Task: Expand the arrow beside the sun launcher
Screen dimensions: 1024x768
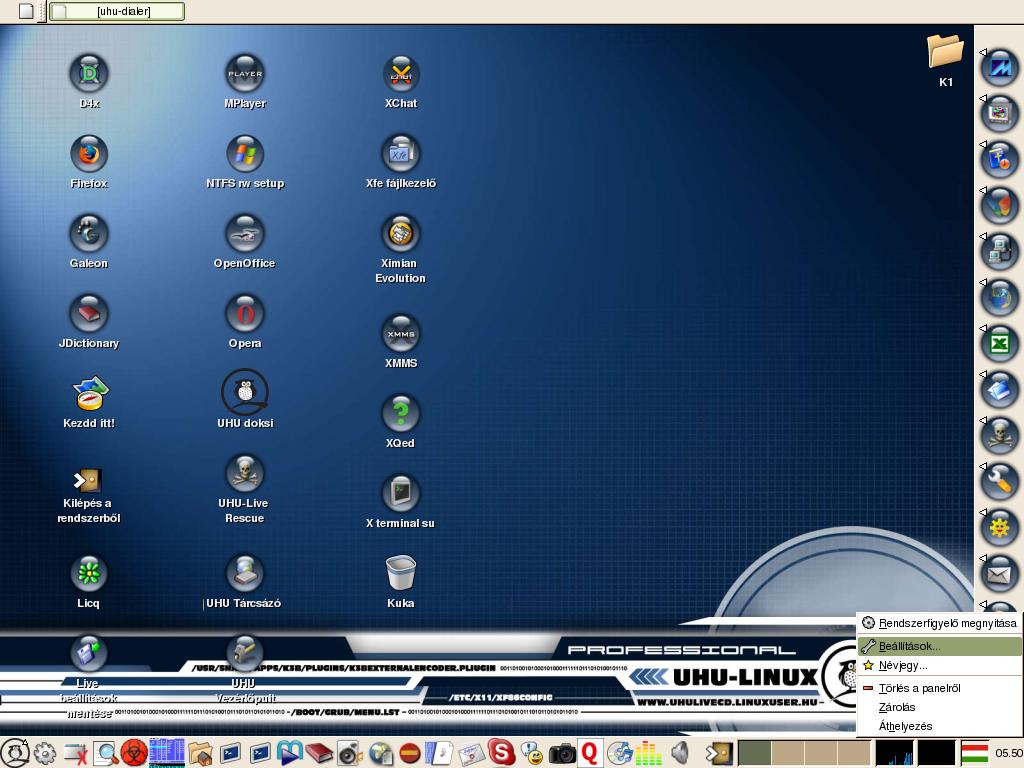Action: pyautogui.click(x=983, y=513)
